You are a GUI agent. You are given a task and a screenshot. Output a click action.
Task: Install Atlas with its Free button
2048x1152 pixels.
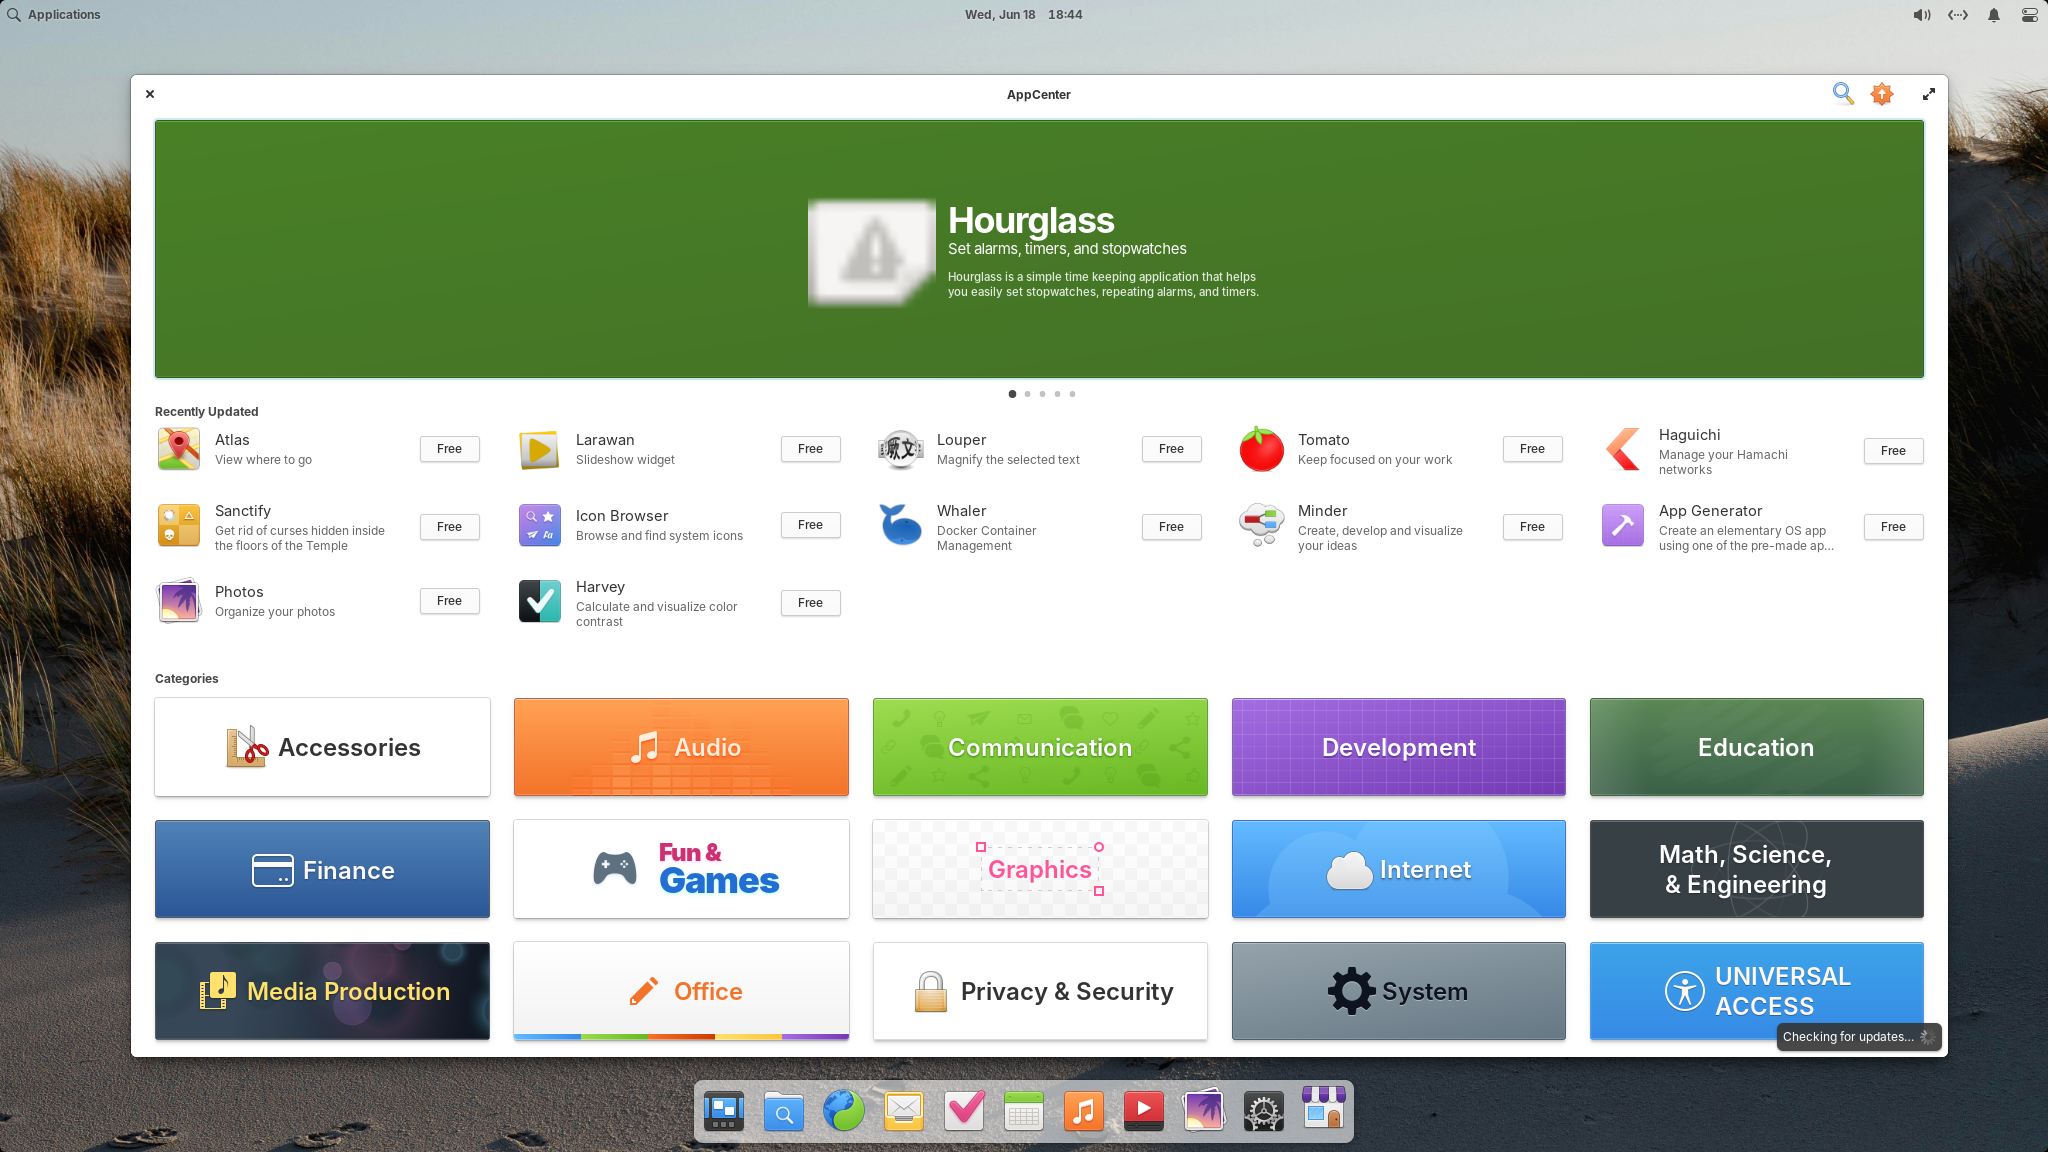point(450,449)
